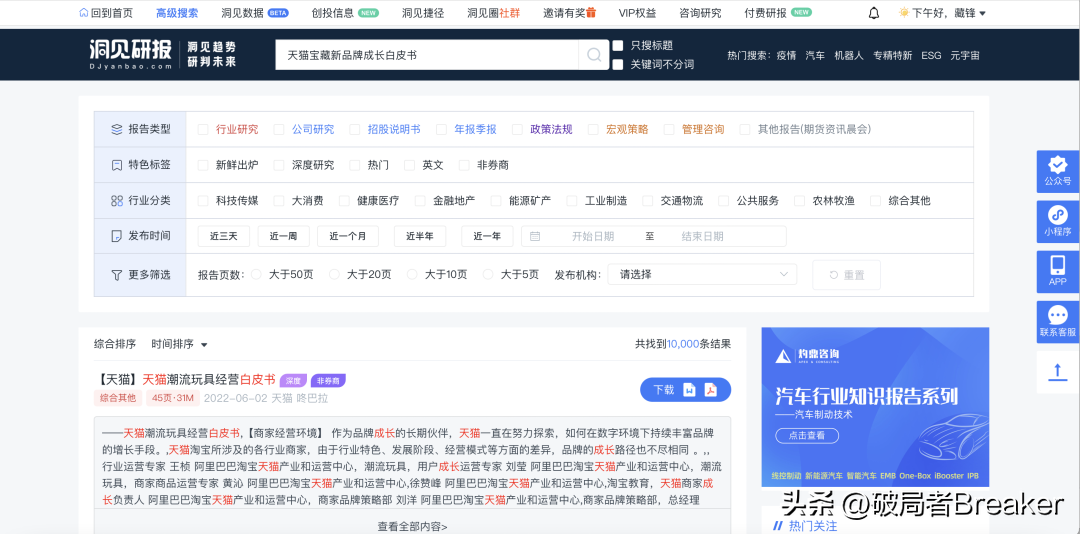1080x534 pixels.
Task: Open the 发布机构 请选择 dropdown
Action: coord(702,274)
